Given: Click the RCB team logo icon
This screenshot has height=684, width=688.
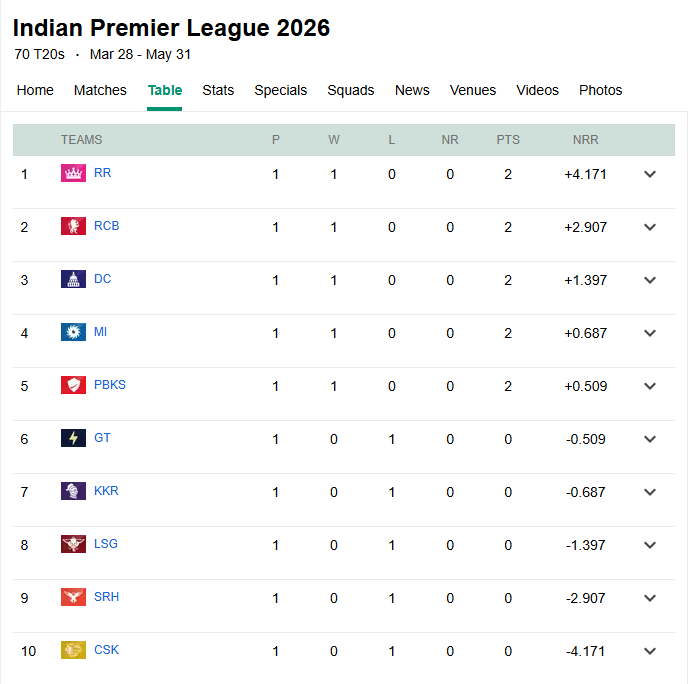Looking at the screenshot, I should pos(73,226).
